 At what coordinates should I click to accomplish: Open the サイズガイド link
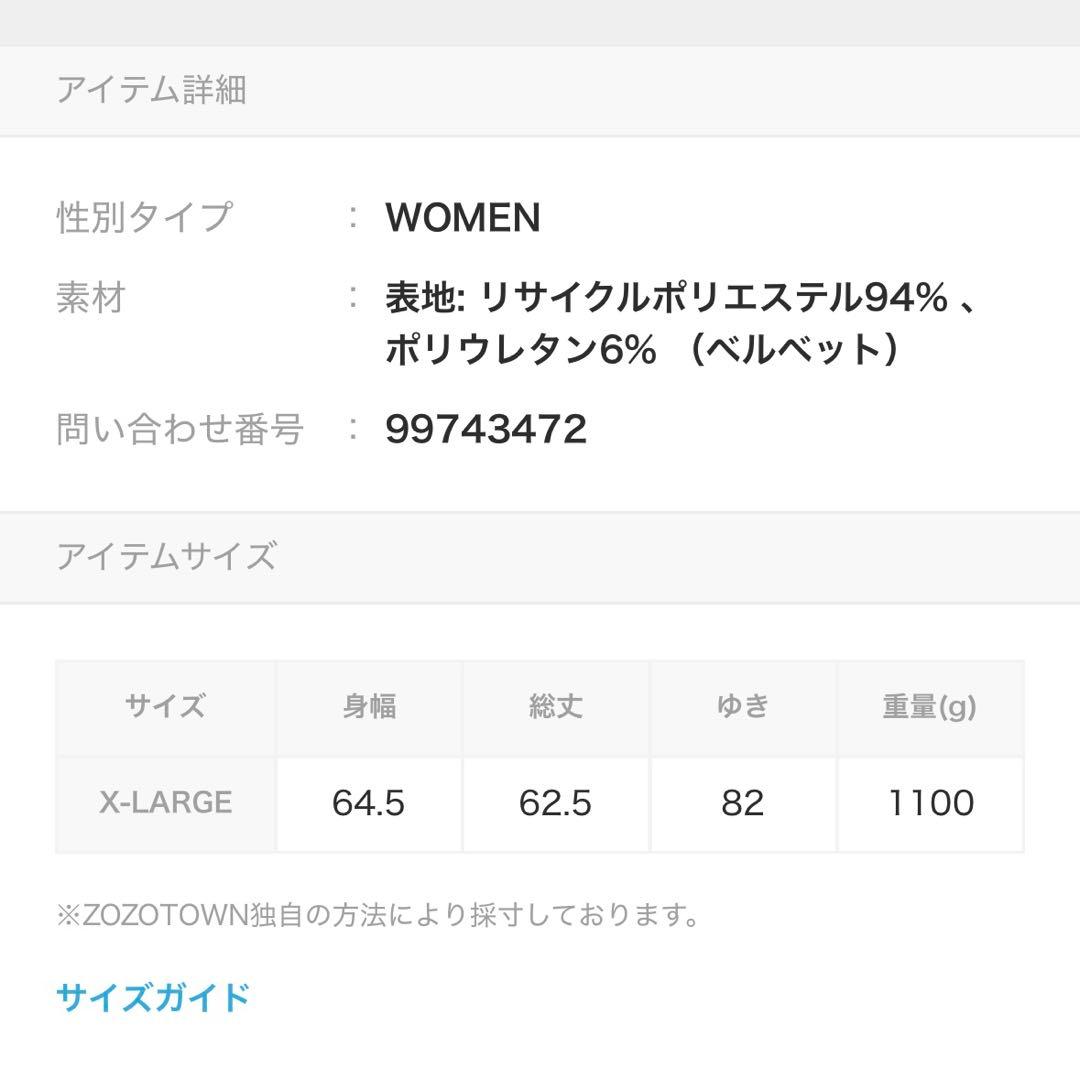point(152,997)
